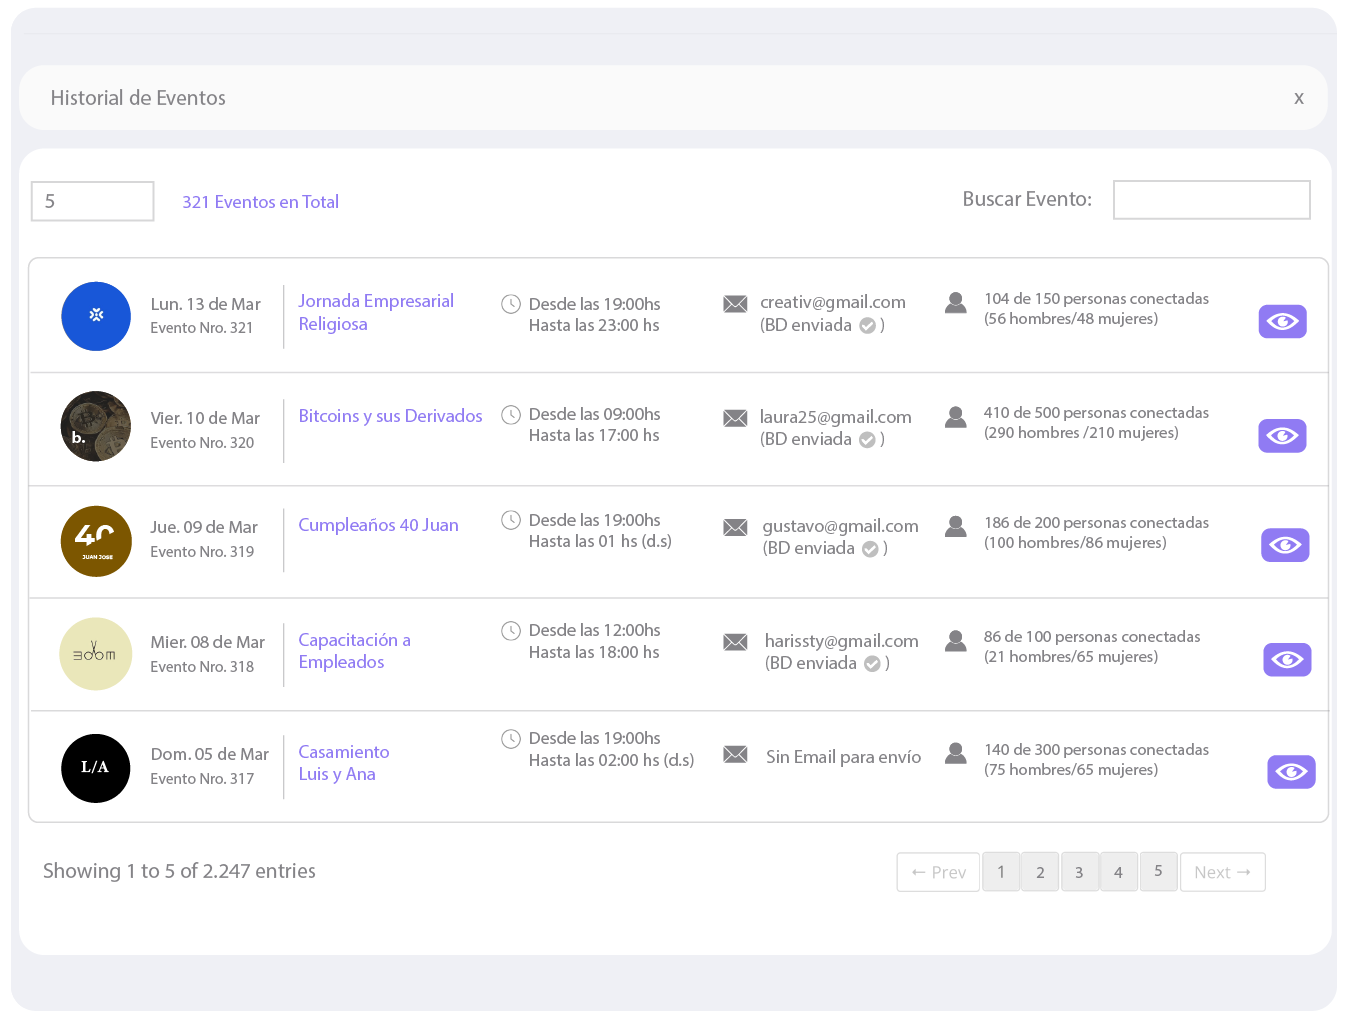Screen dimensions: 1348x1019
Task: Open the entries-per-page box showing 5
Action: coord(92,201)
